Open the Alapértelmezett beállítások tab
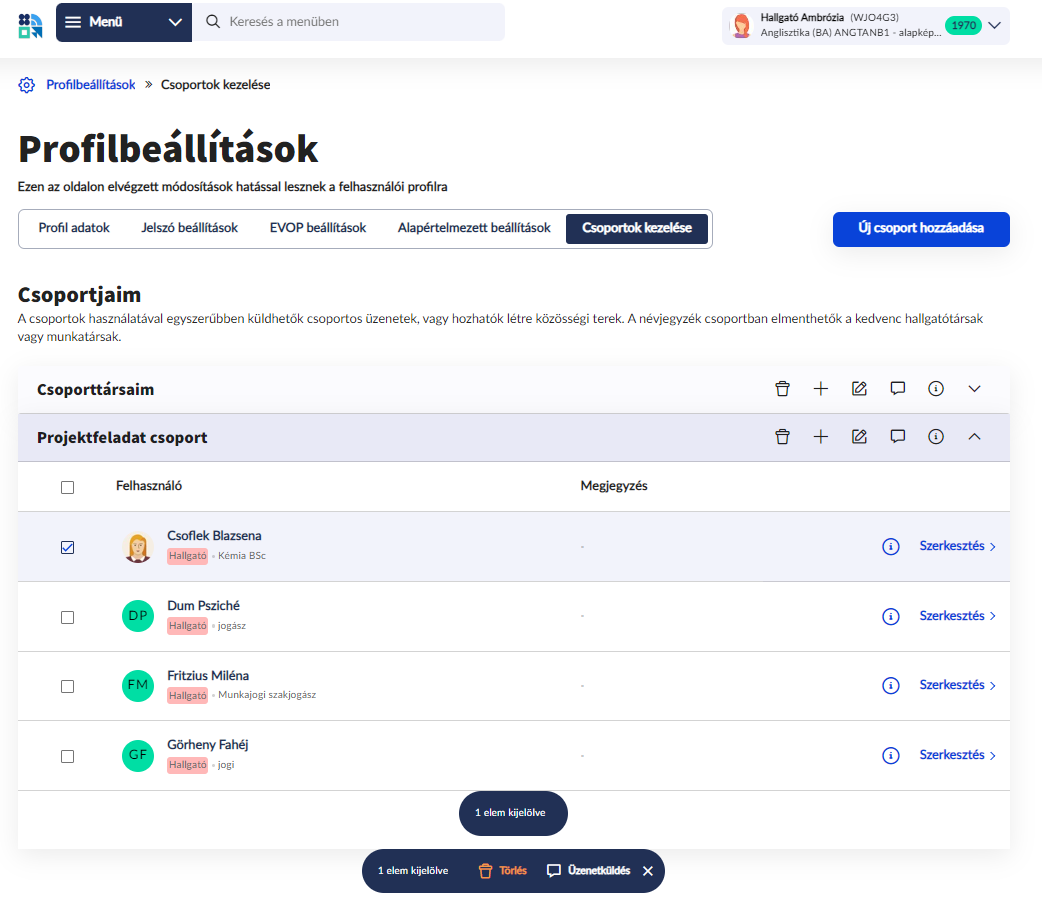Viewport: 1042px width, 898px height. click(x=474, y=228)
